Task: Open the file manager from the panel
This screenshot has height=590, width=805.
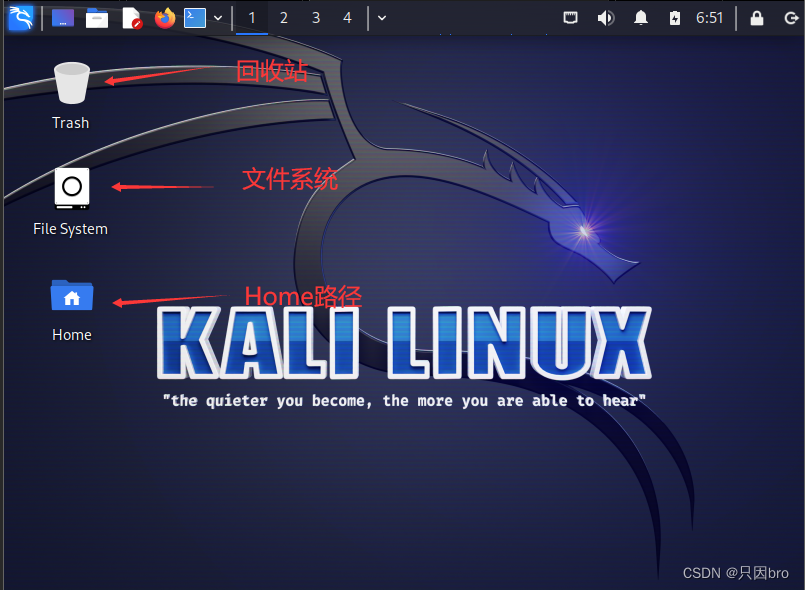Action: pyautogui.click(x=97, y=18)
